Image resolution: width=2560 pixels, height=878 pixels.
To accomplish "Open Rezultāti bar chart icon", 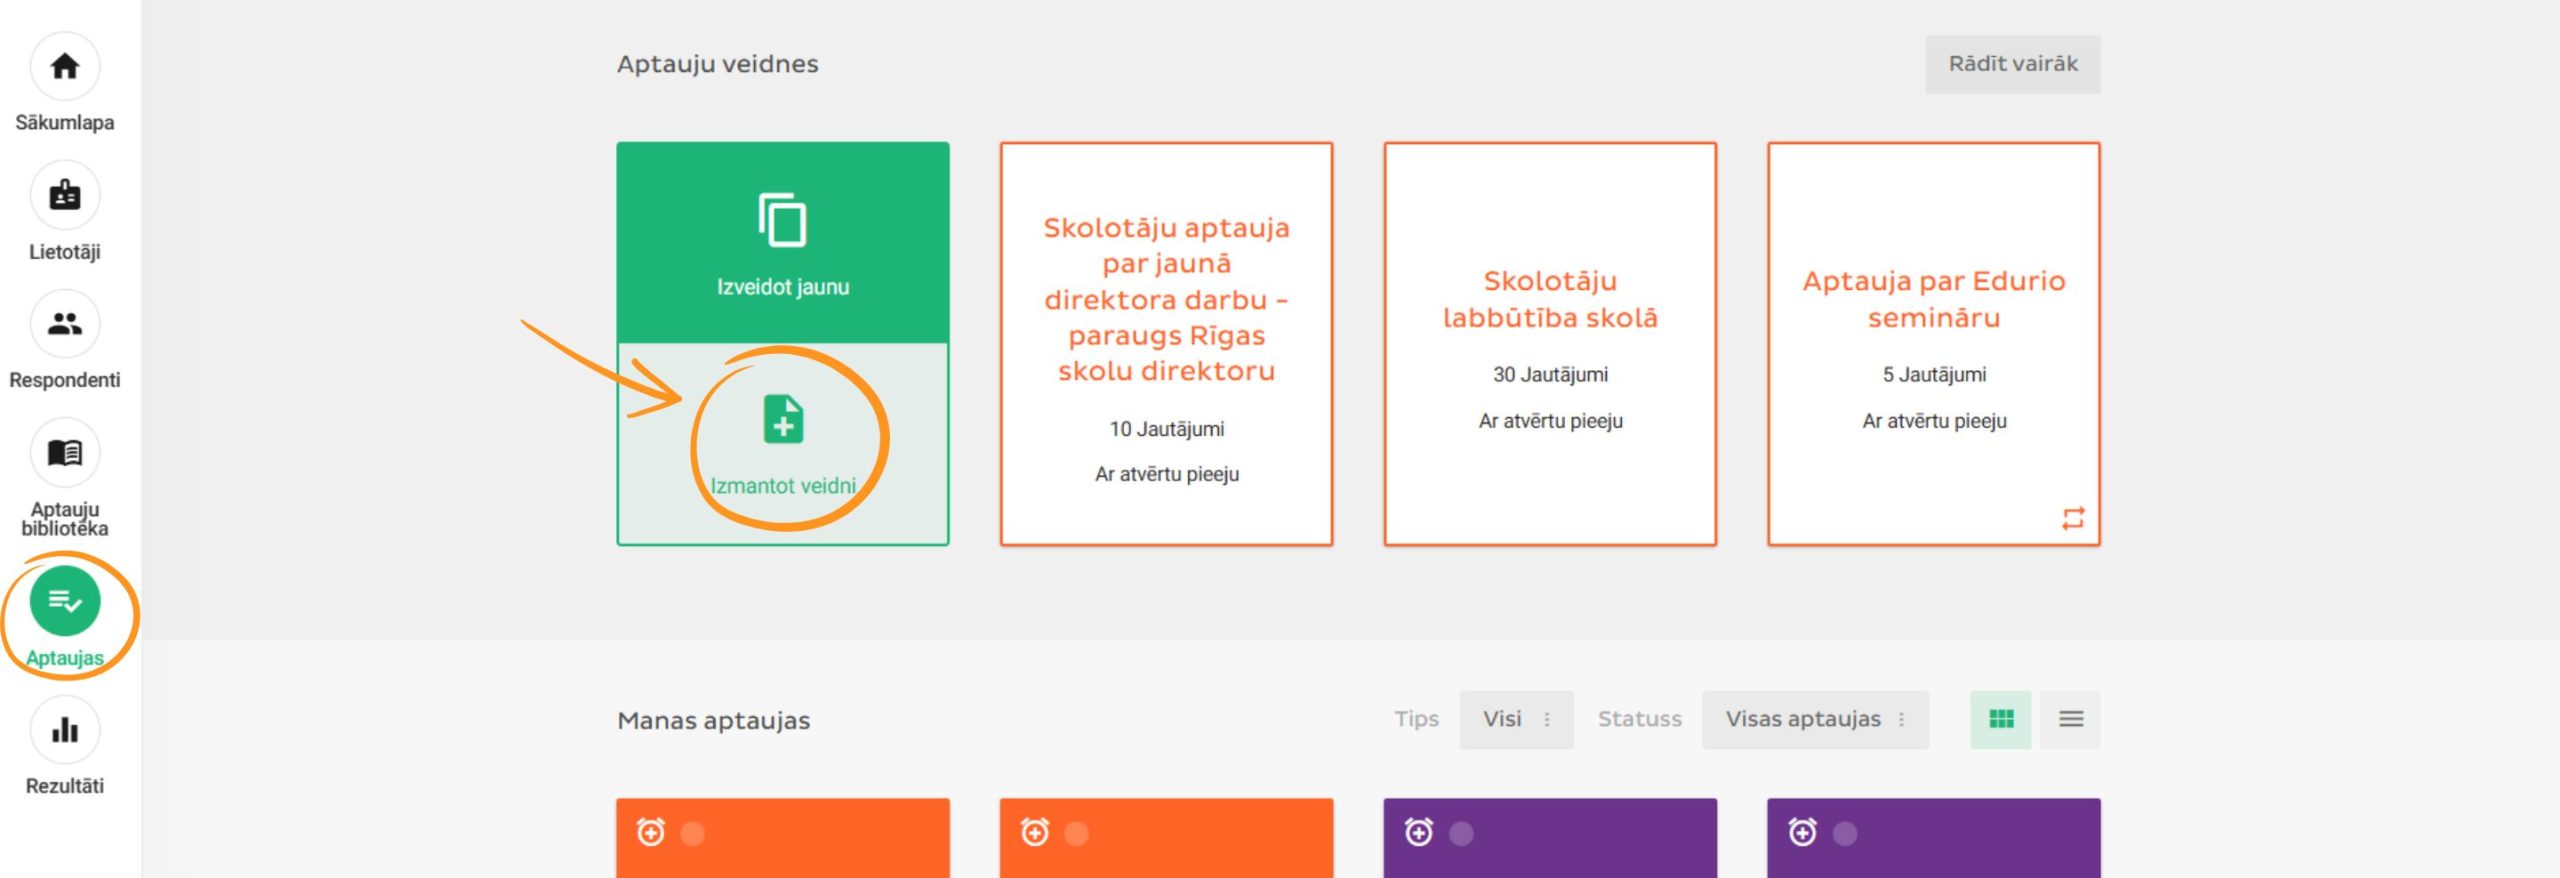I will 65,730.
